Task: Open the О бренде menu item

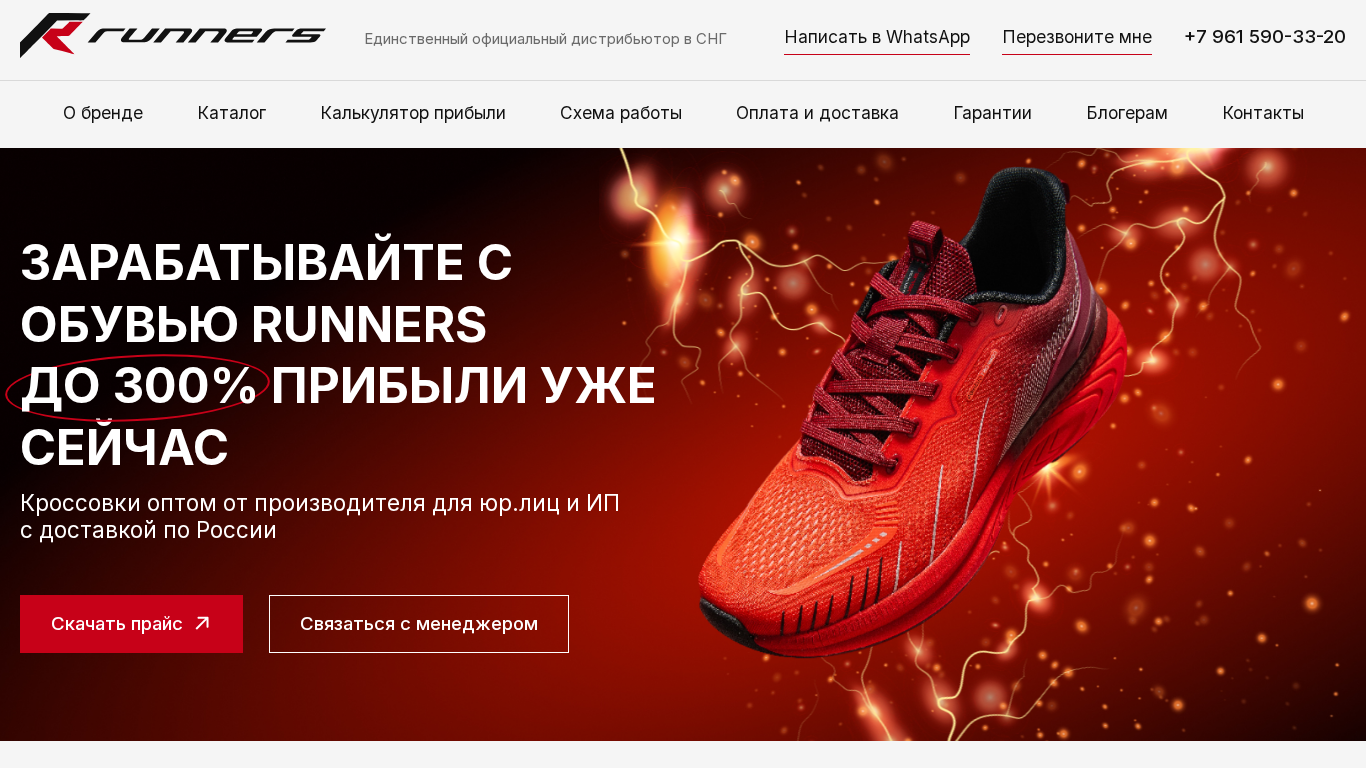Action: 103,113
